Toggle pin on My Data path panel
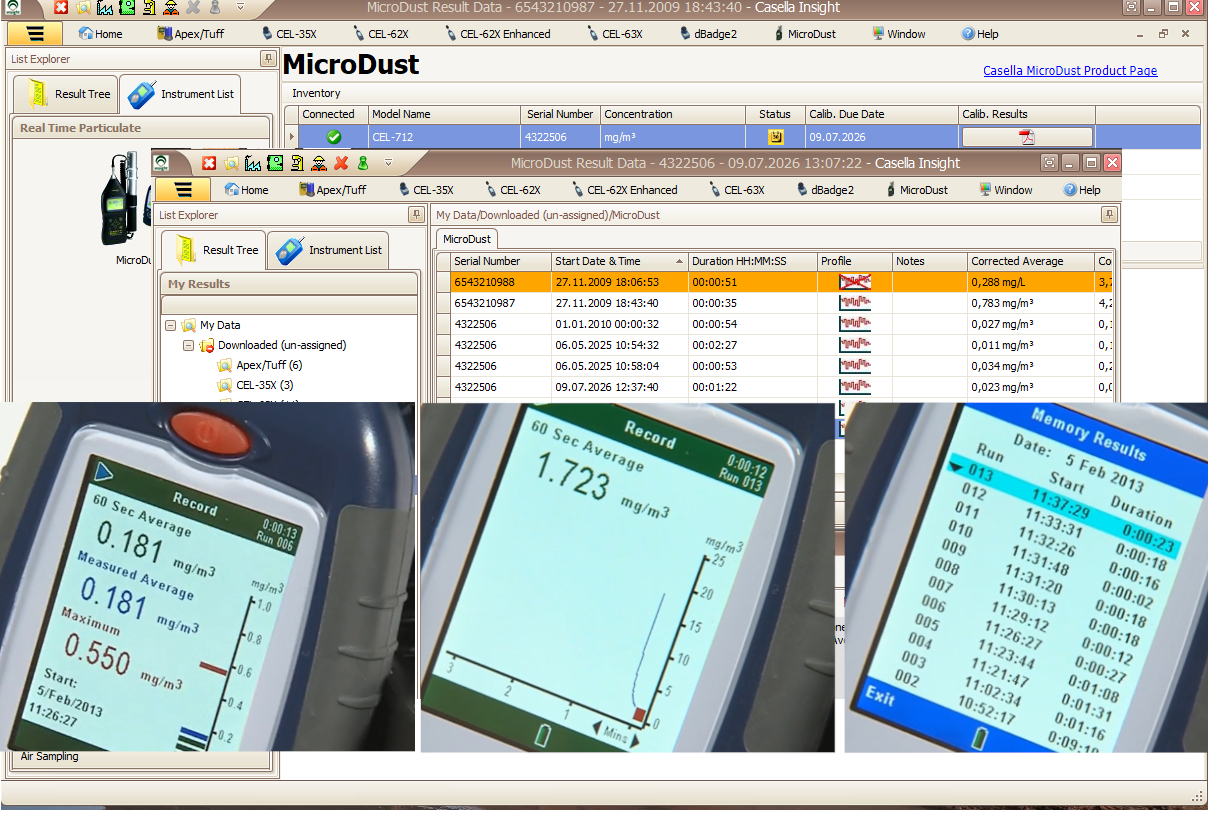This screenshot has width=1208, height=816. coord(1109,215)
